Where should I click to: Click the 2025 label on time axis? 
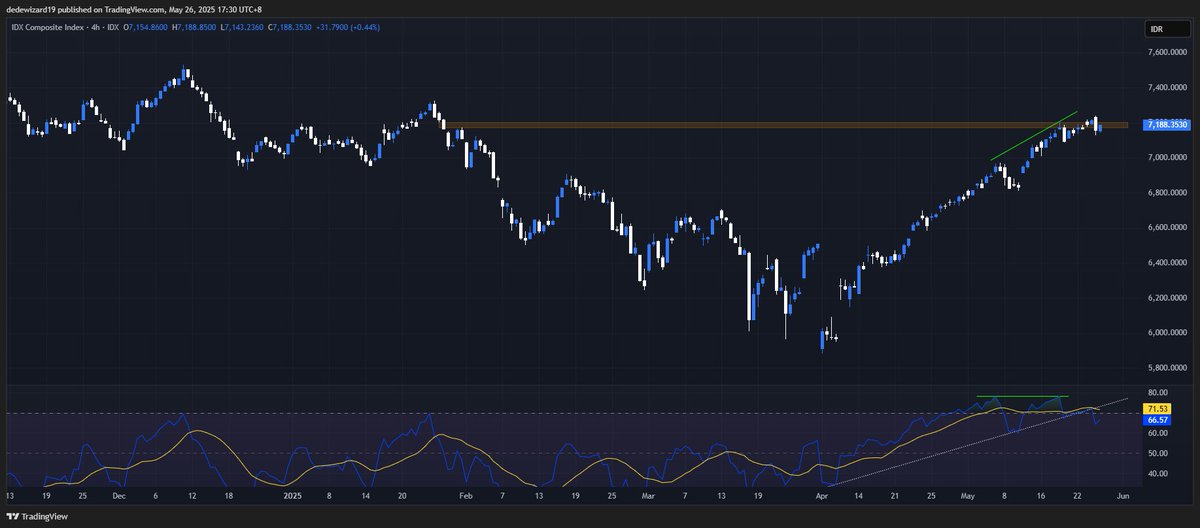click(x=292, y=495)
